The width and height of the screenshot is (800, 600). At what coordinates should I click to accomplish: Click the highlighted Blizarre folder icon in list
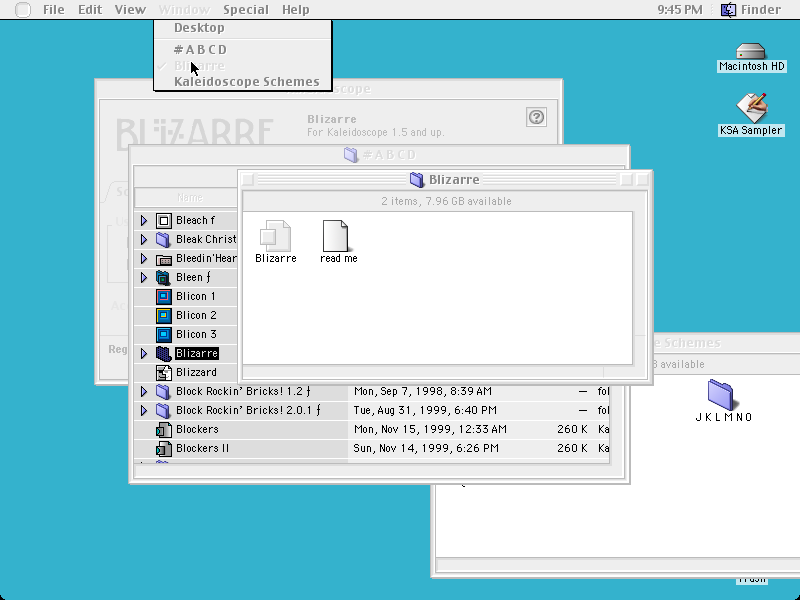pyautogui.click(x=163, y=354)
